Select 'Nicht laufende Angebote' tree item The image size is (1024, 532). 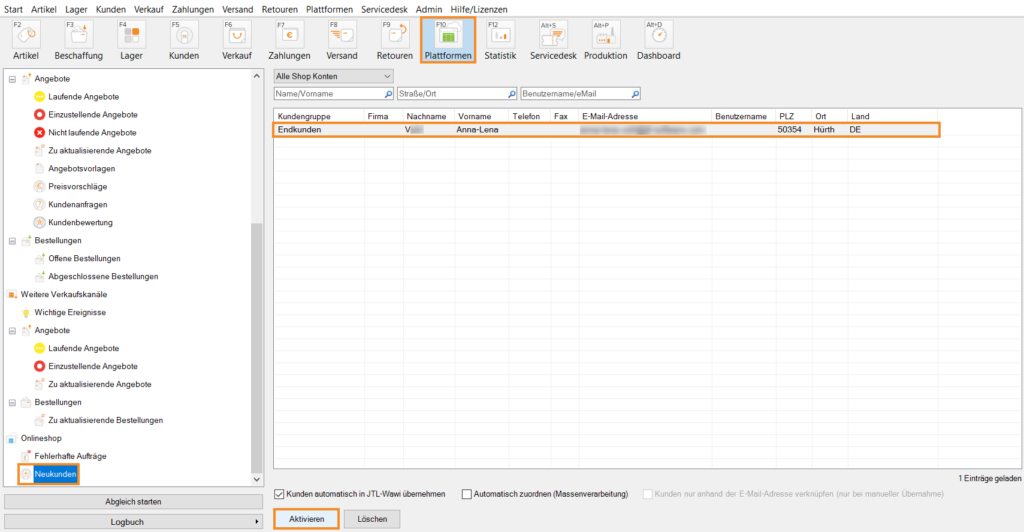click(x=92, y=132)
